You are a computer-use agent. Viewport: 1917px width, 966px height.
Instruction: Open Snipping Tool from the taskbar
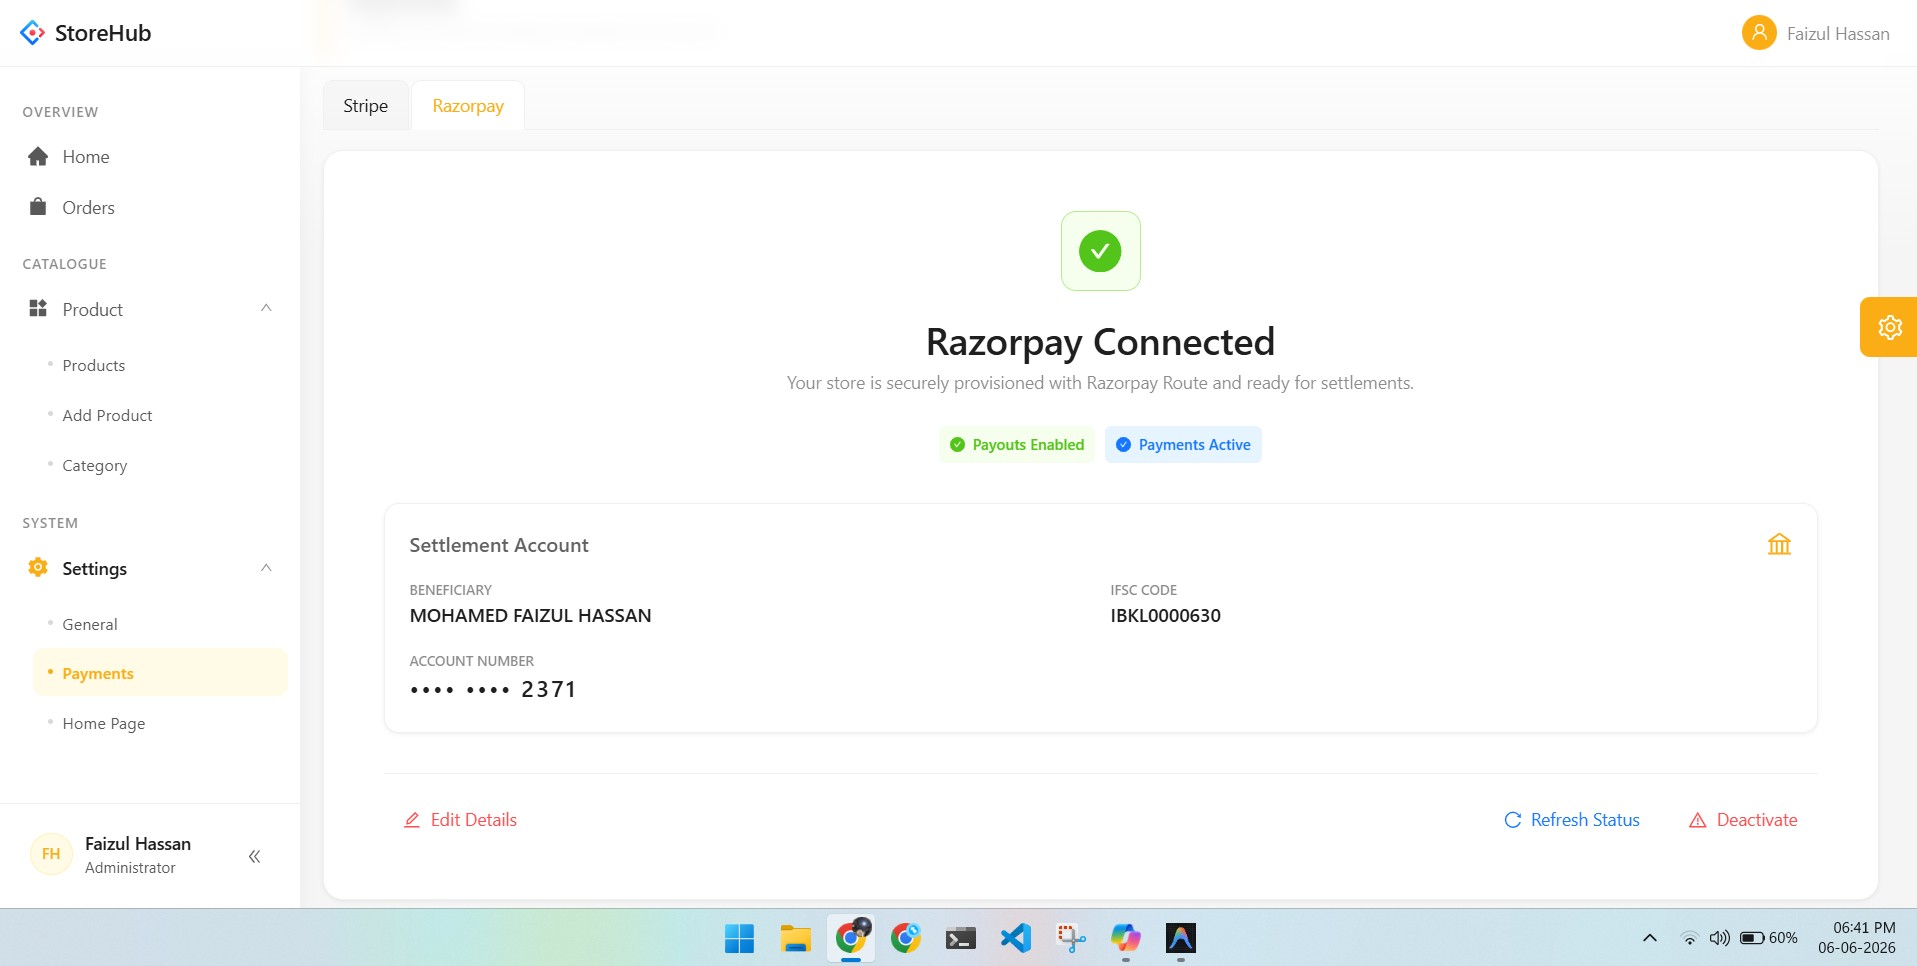(x=1071, y=938)
